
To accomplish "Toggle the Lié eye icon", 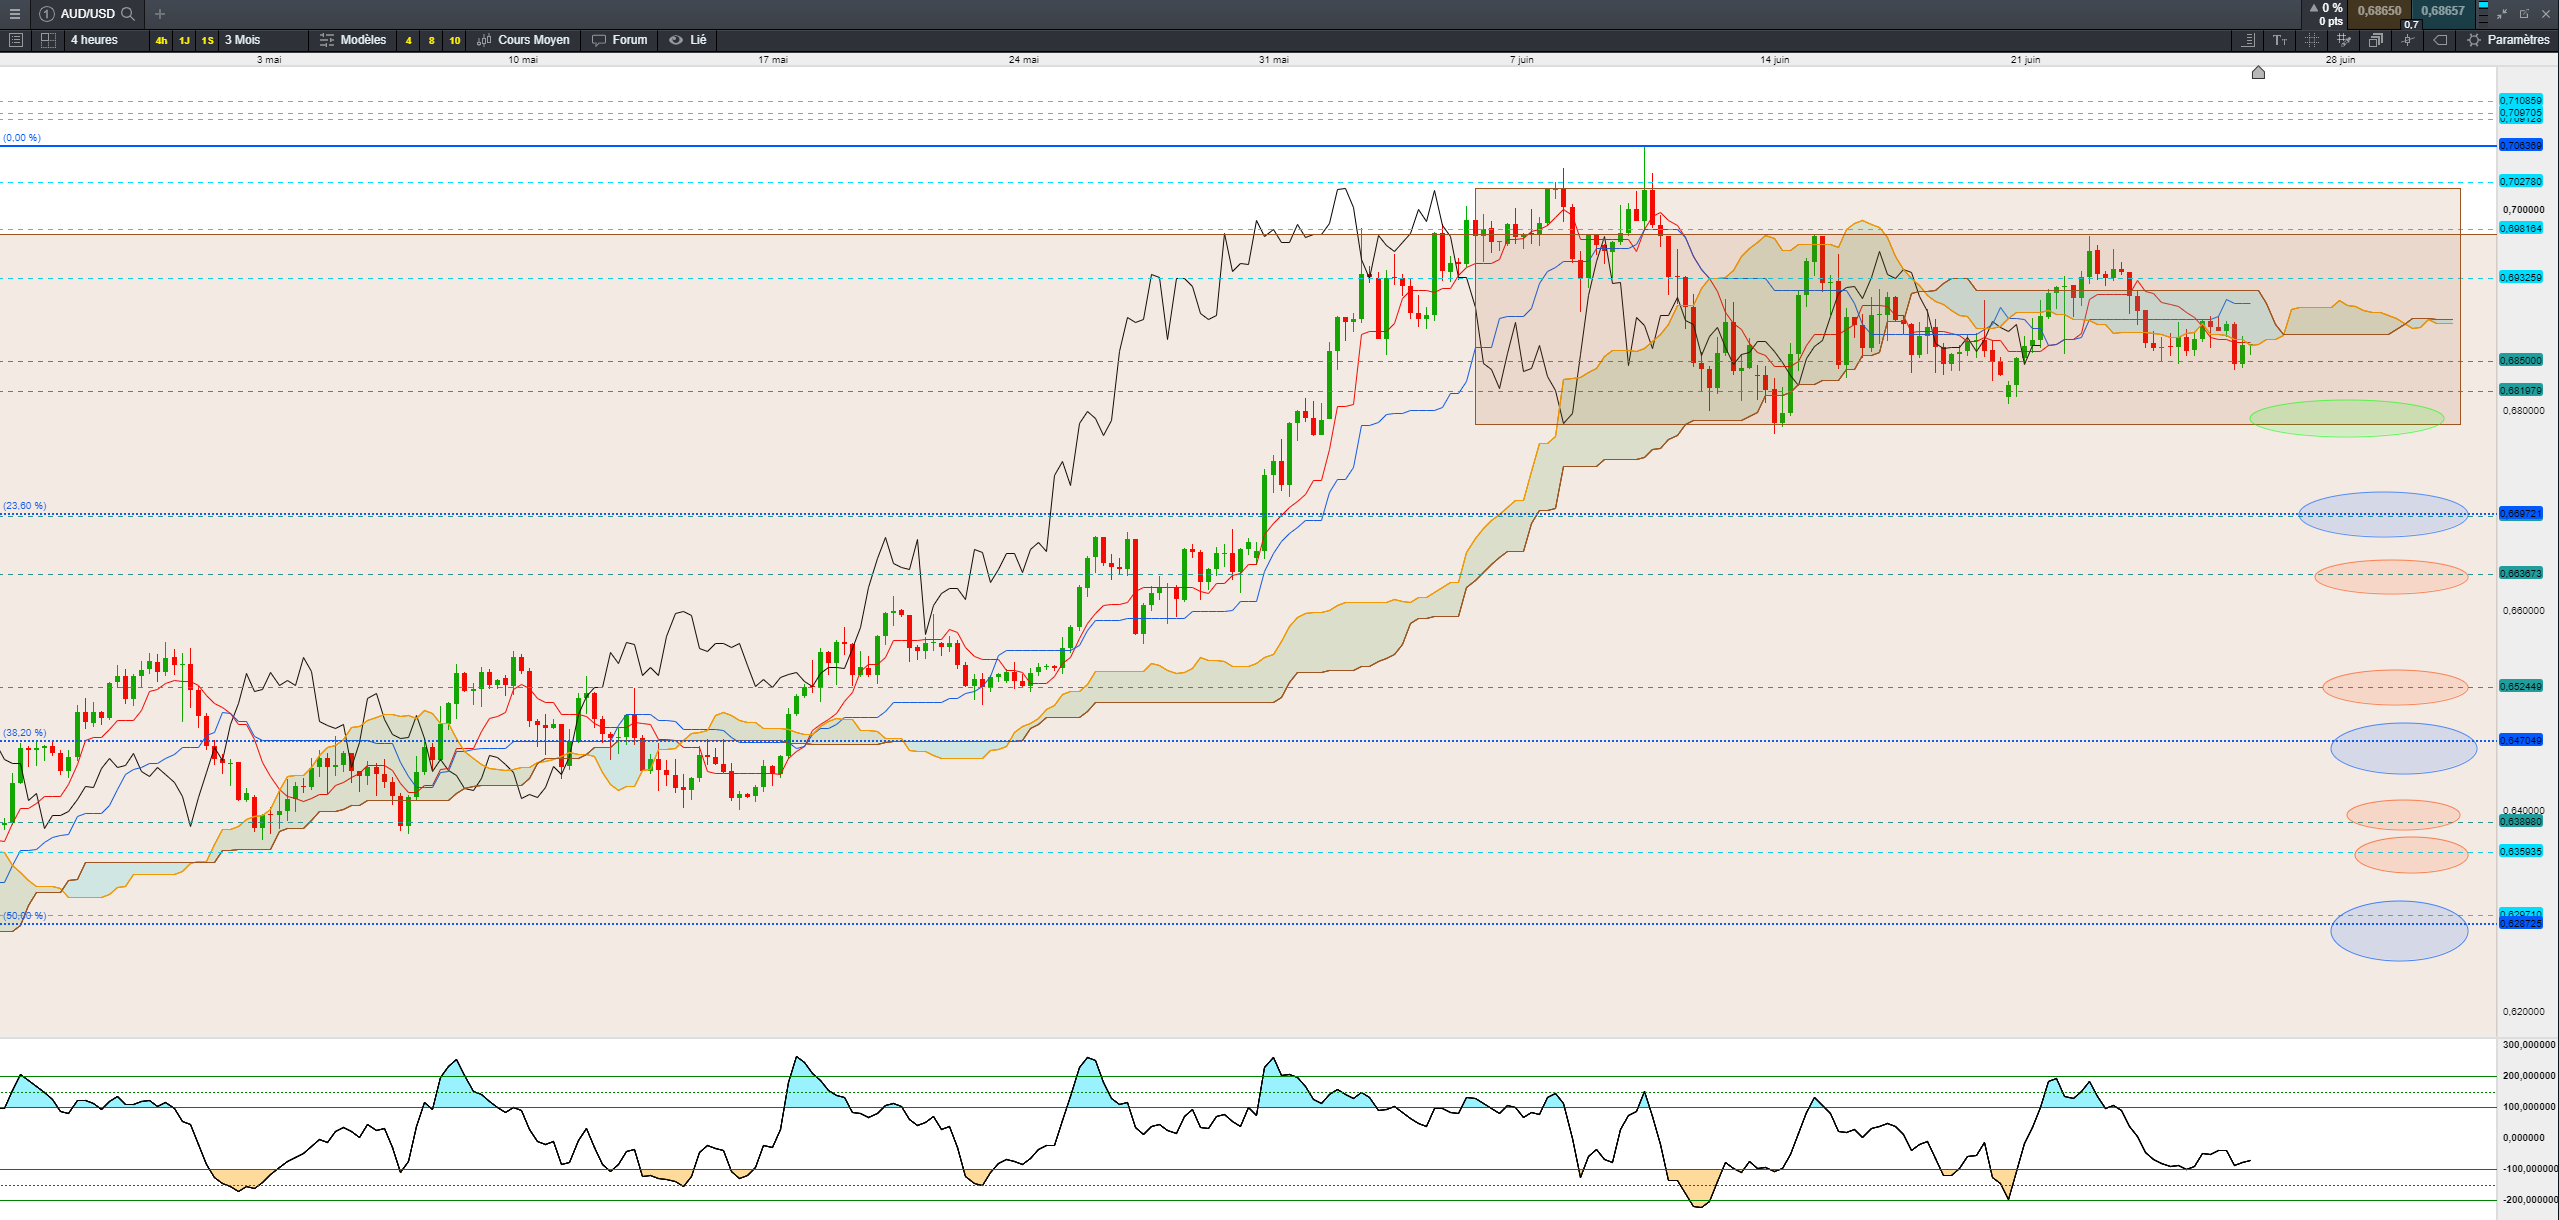I will (676, 40).
